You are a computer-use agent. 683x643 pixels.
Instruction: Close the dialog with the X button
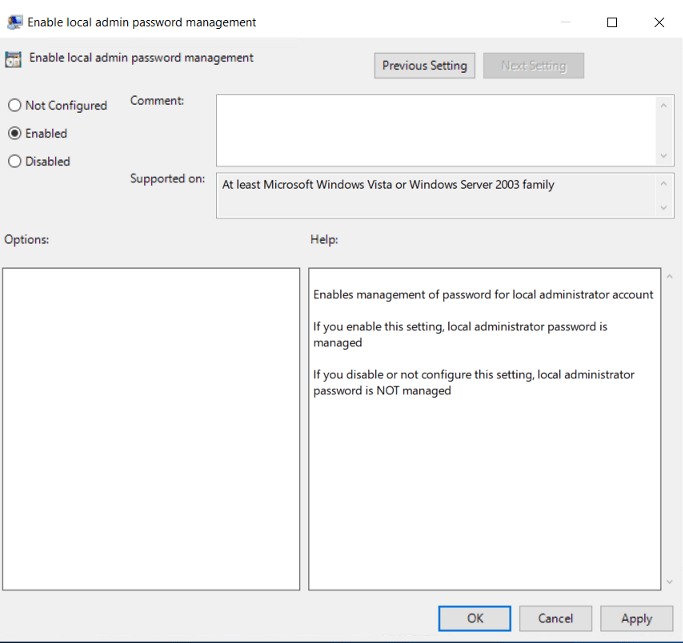point(658,22)
